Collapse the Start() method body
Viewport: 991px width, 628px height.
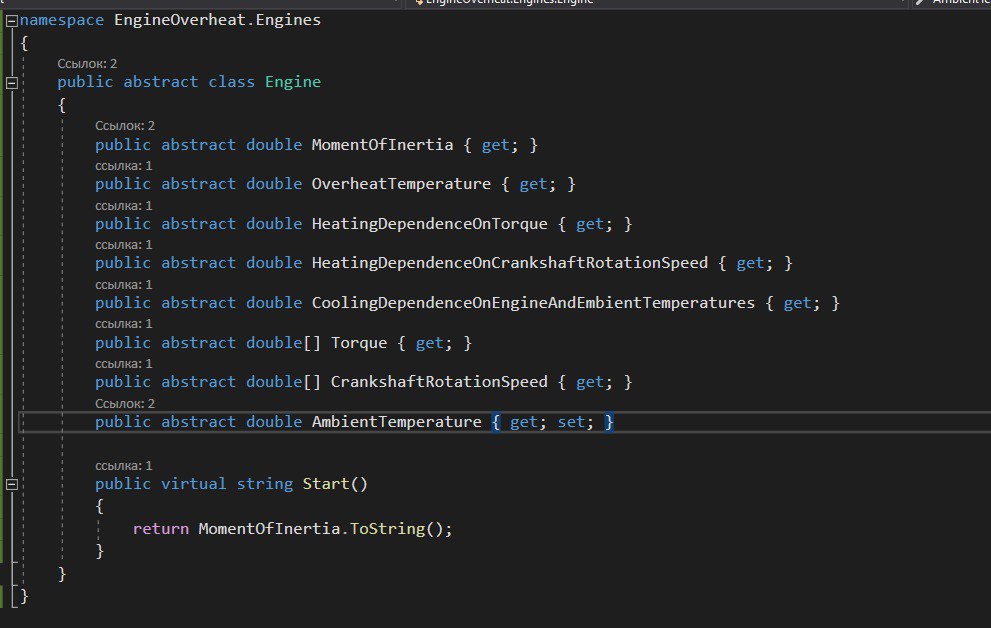[11, 485]
